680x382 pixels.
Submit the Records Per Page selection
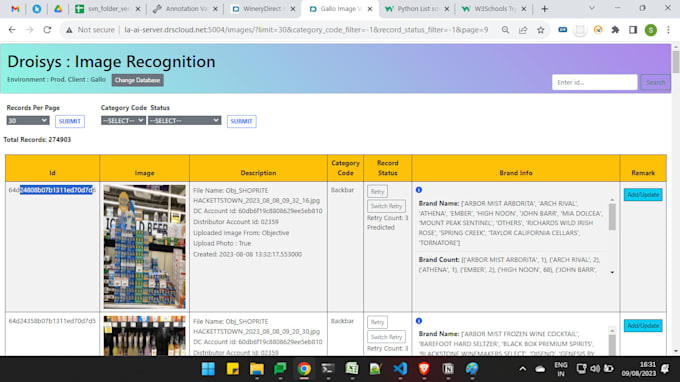point(69,121)
